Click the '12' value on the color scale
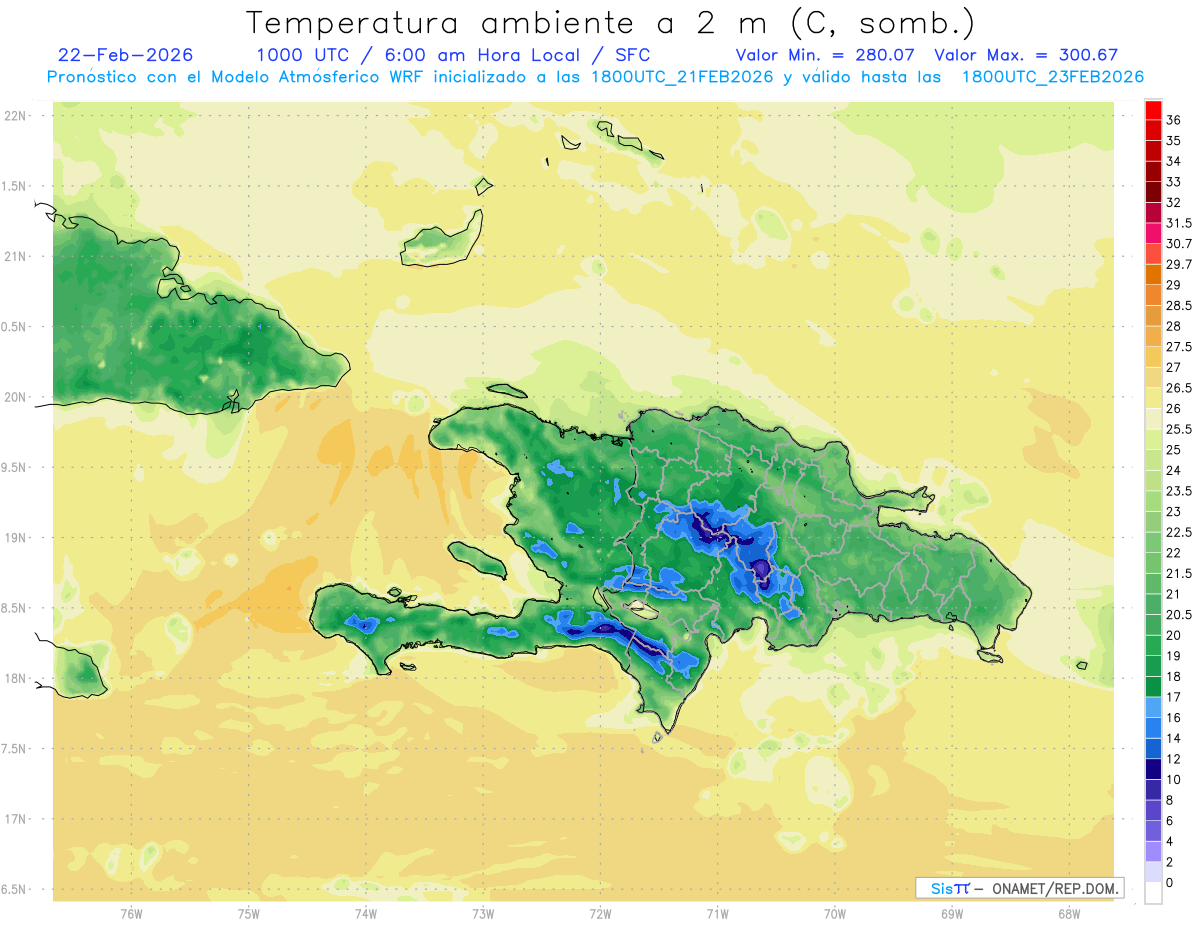 [1174, 759]
